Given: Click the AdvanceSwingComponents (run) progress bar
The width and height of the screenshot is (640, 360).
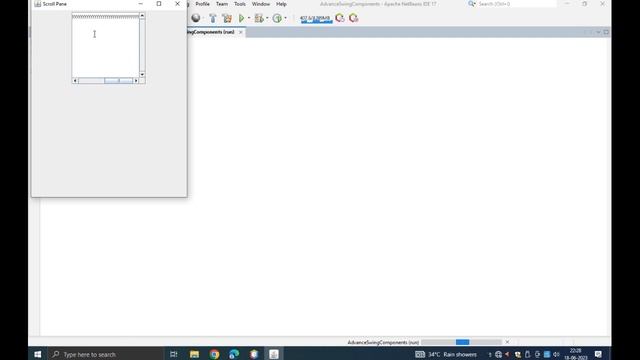Looking at the screenshot, I should tap(461, 342).
